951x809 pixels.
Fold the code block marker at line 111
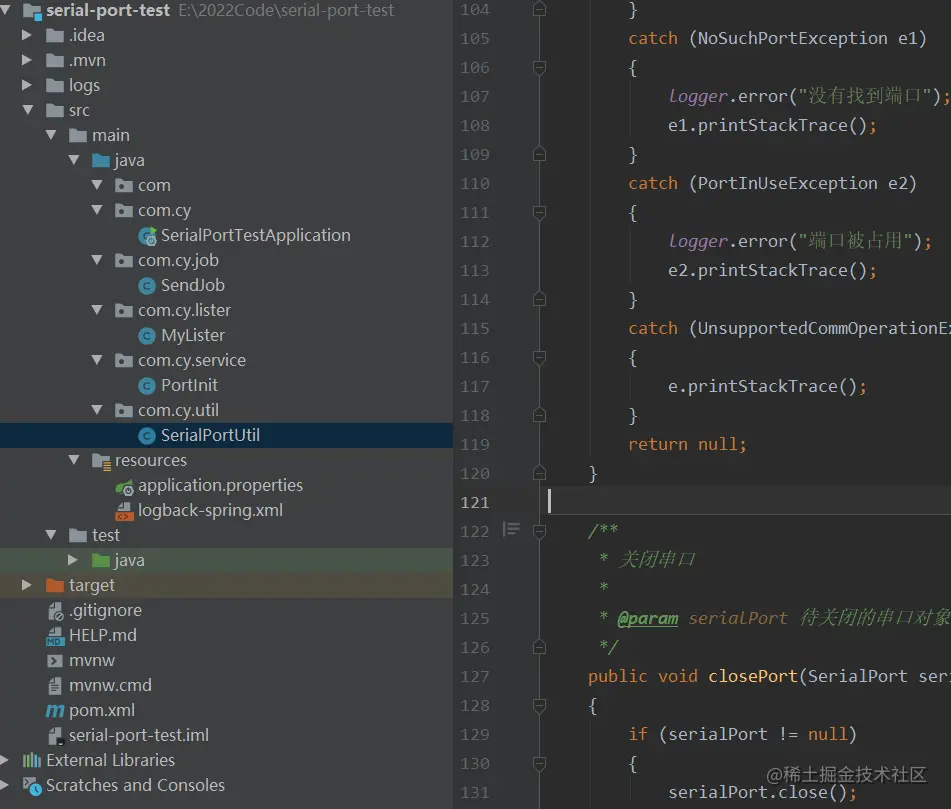click(539, 212)
